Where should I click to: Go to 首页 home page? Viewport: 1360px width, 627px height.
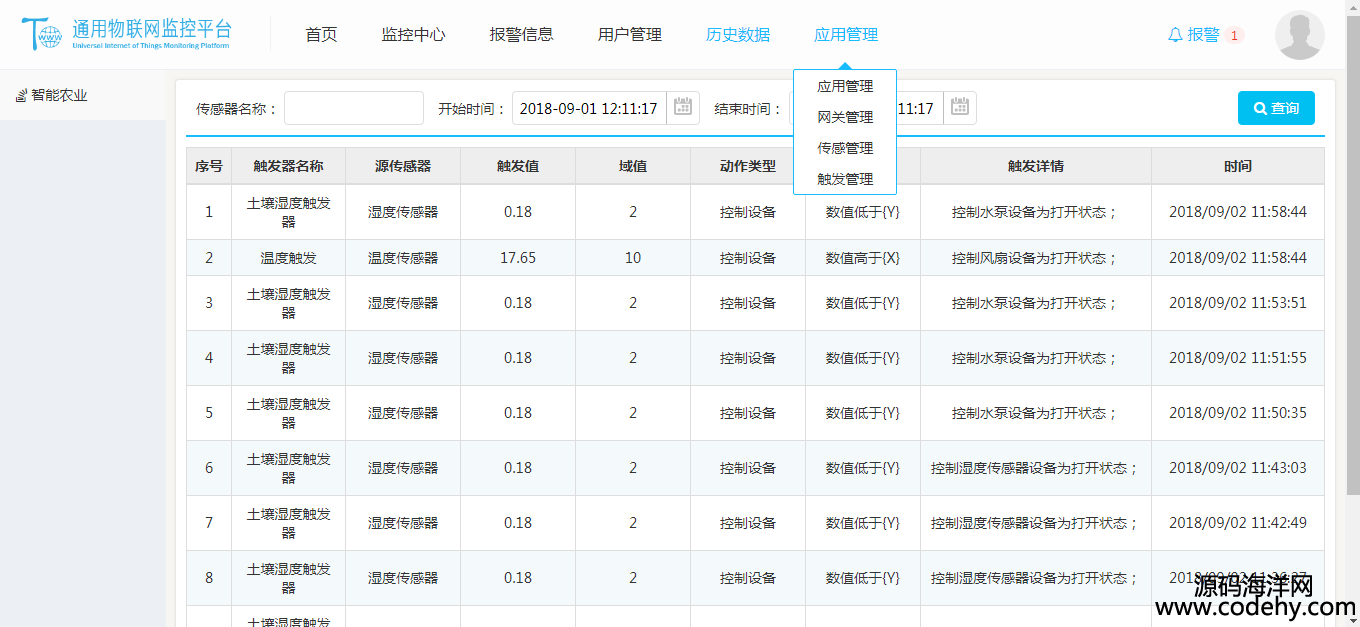point(321,35)
